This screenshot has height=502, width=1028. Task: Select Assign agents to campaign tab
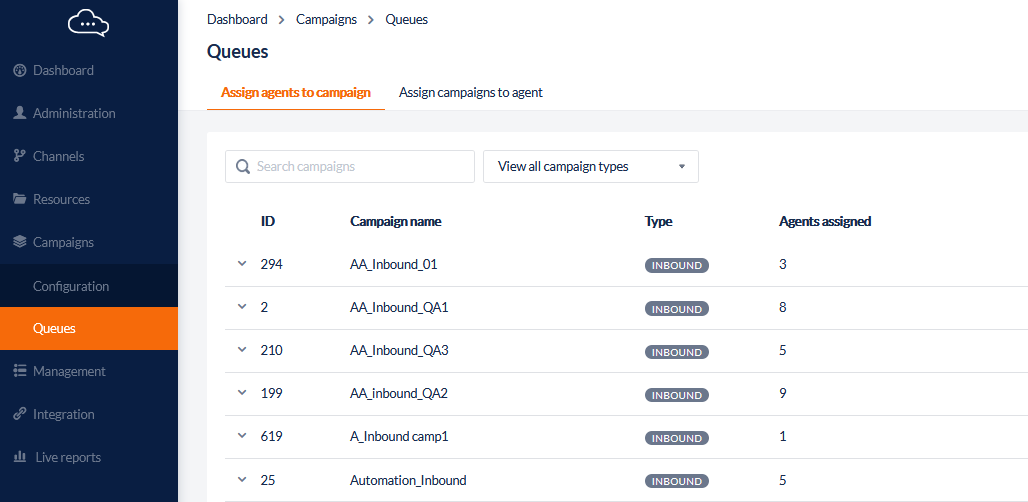pos(295,92)
